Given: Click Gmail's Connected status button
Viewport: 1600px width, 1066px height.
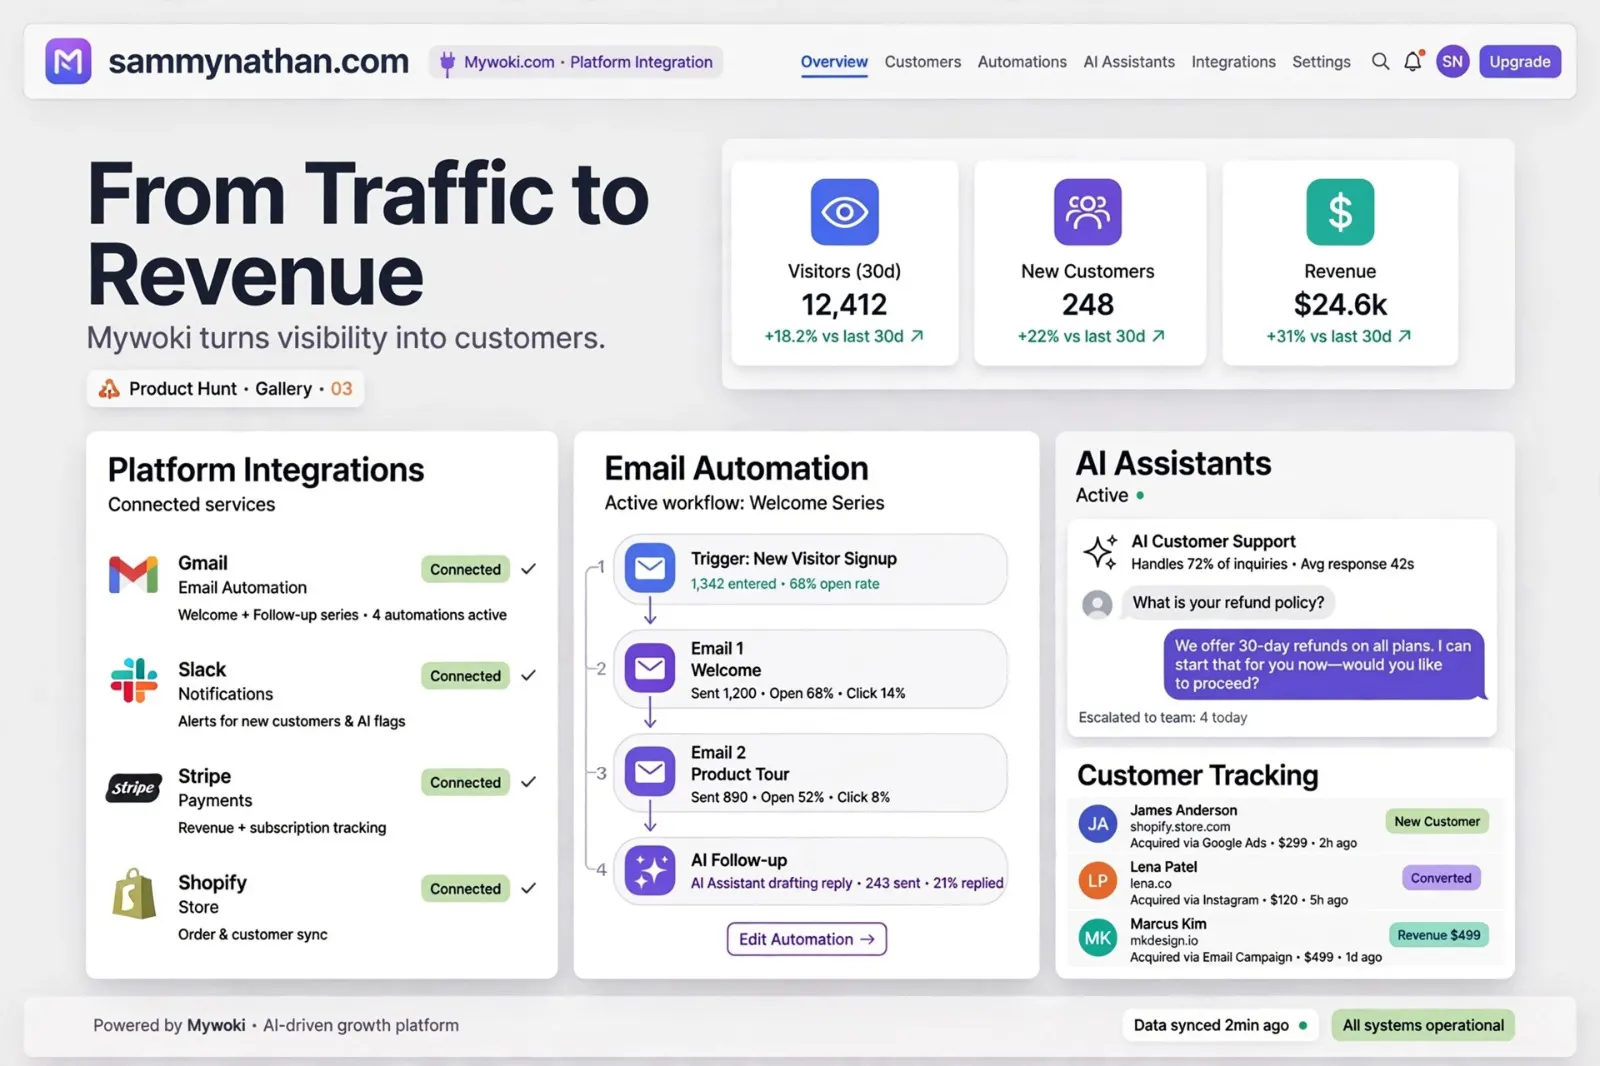Looking at the screenshot, I should pyautogui.click(x=465, y=569).
